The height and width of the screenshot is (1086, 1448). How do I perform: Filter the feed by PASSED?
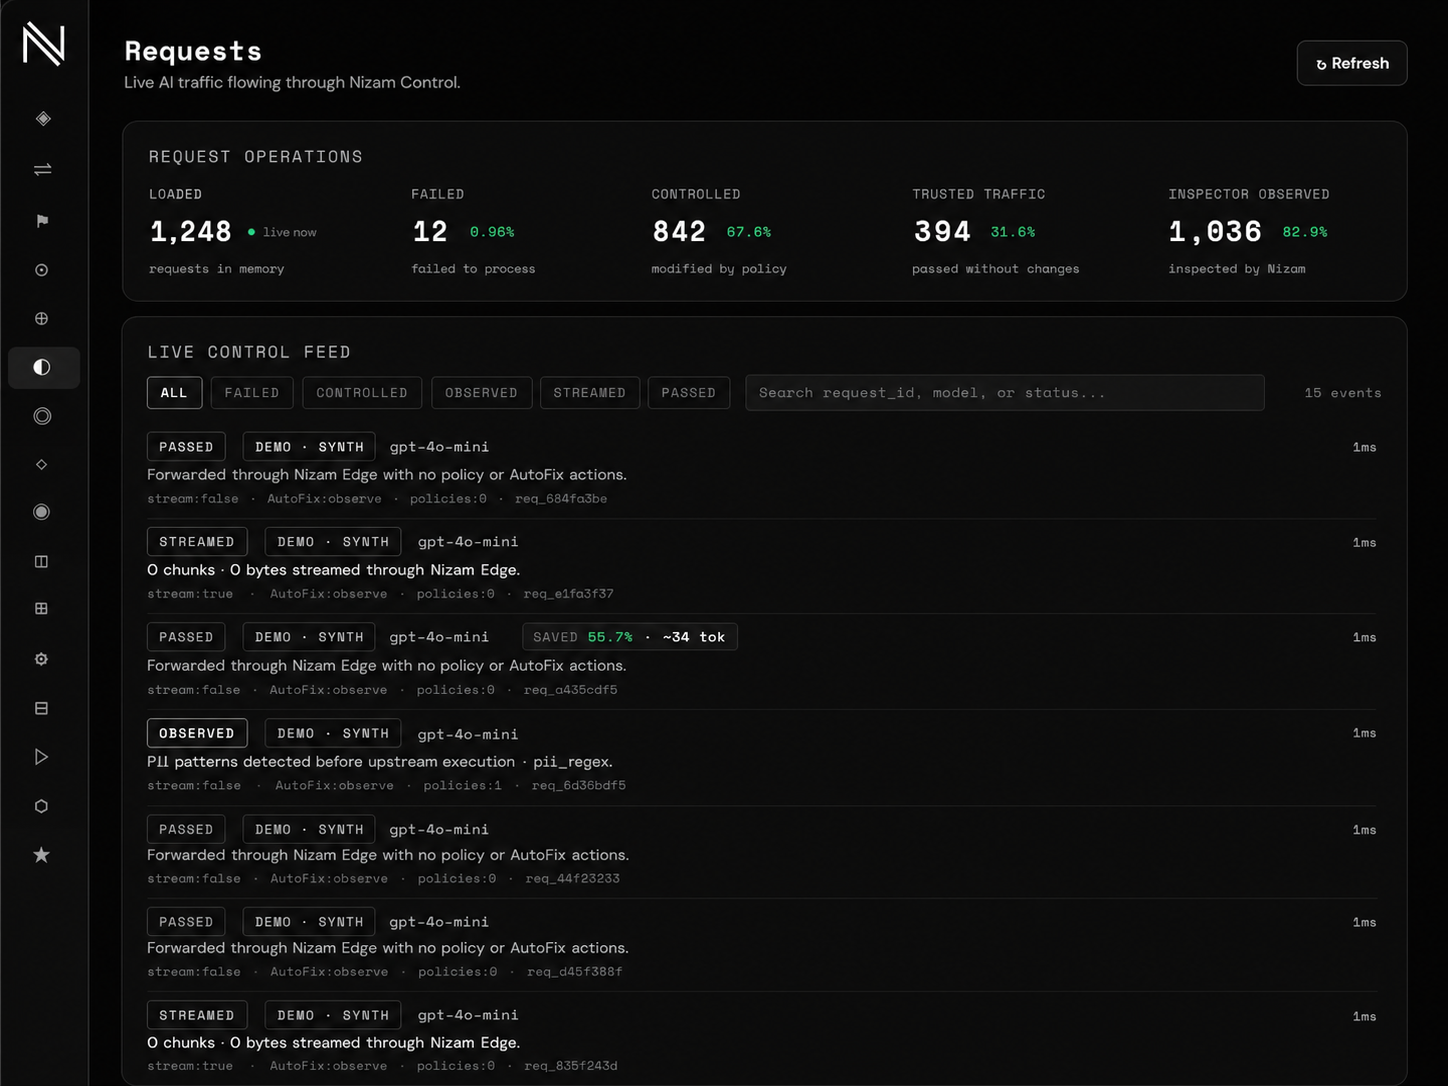(x=688, y=393)
